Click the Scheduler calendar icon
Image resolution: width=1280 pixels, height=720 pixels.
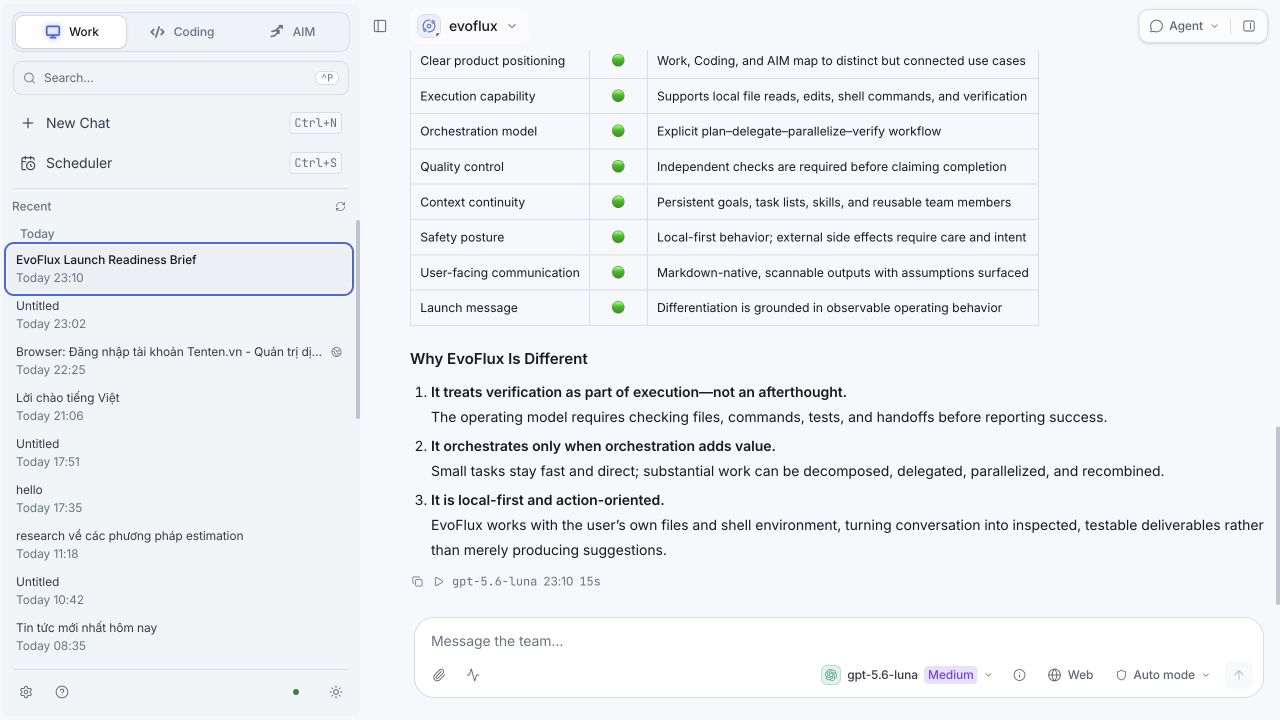click(28, 163)
